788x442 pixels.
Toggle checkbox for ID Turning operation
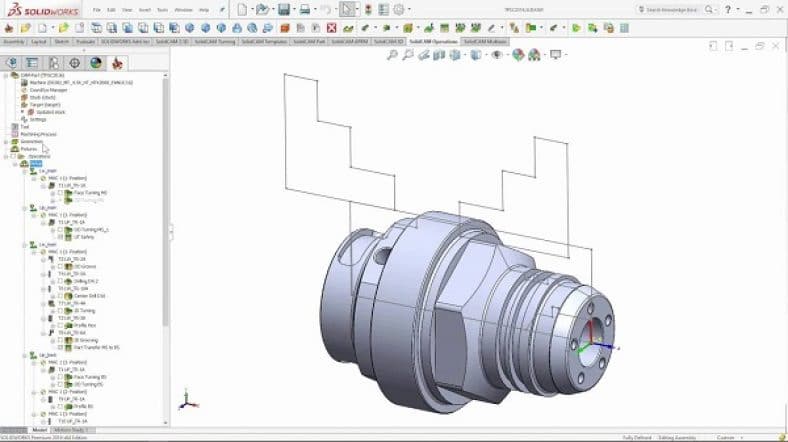60,310
